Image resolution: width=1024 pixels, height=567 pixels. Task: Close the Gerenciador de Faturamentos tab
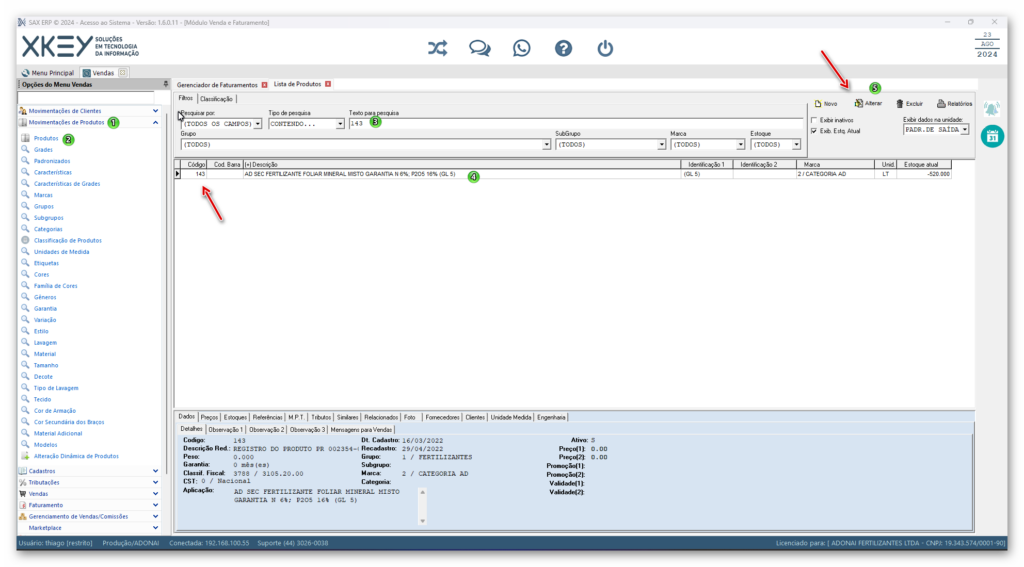coord(264,85)
